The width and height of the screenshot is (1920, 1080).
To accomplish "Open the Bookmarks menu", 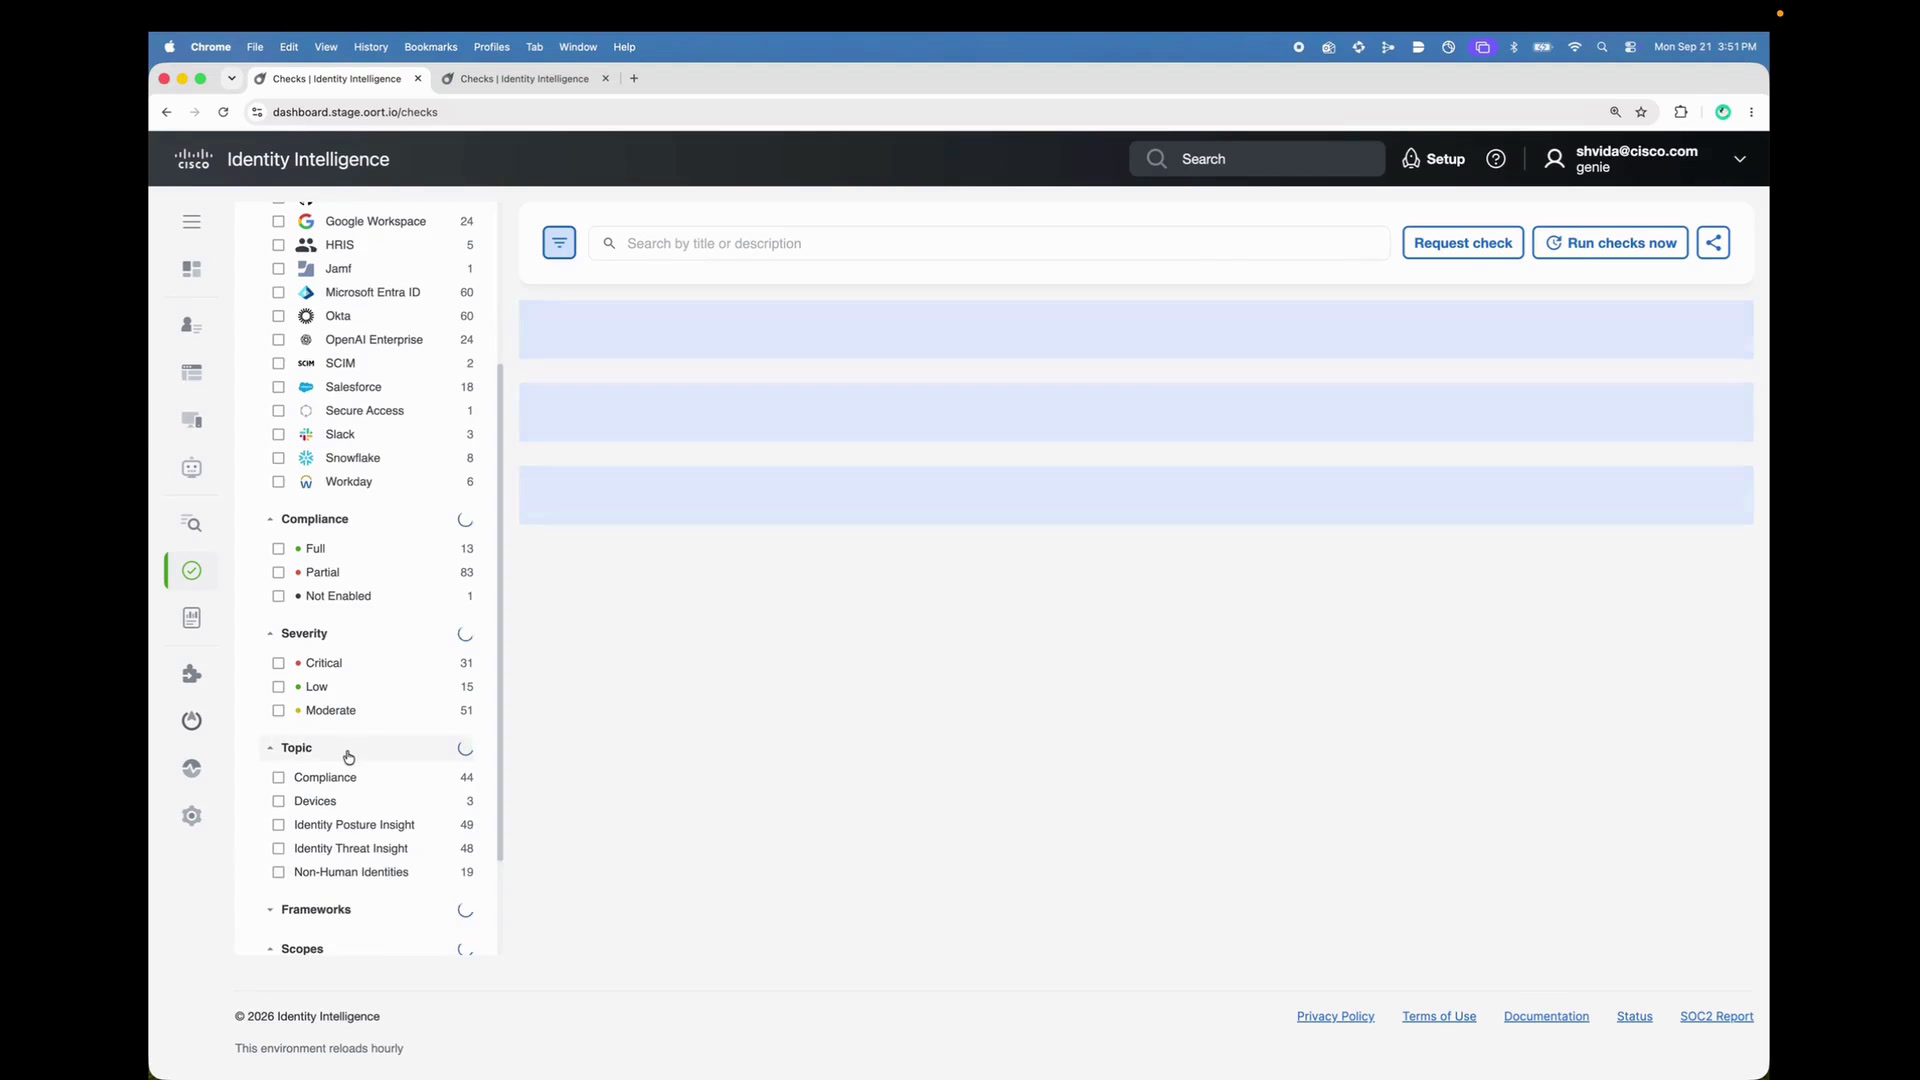I will pyautogui.click(x=430, y=47).
